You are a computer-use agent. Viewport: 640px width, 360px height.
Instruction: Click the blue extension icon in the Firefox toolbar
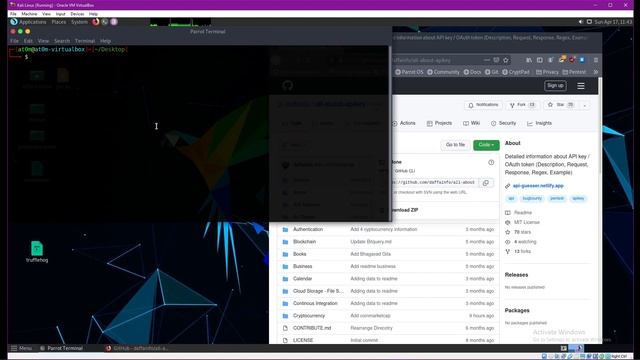point(582,60)
